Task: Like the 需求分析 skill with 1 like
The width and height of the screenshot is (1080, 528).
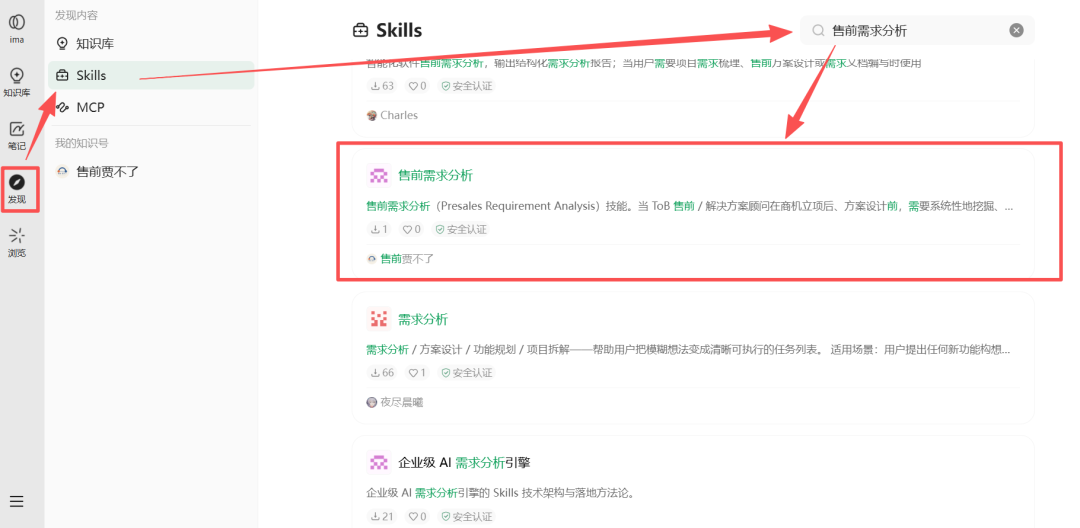Action: click(x=417, y=372)
